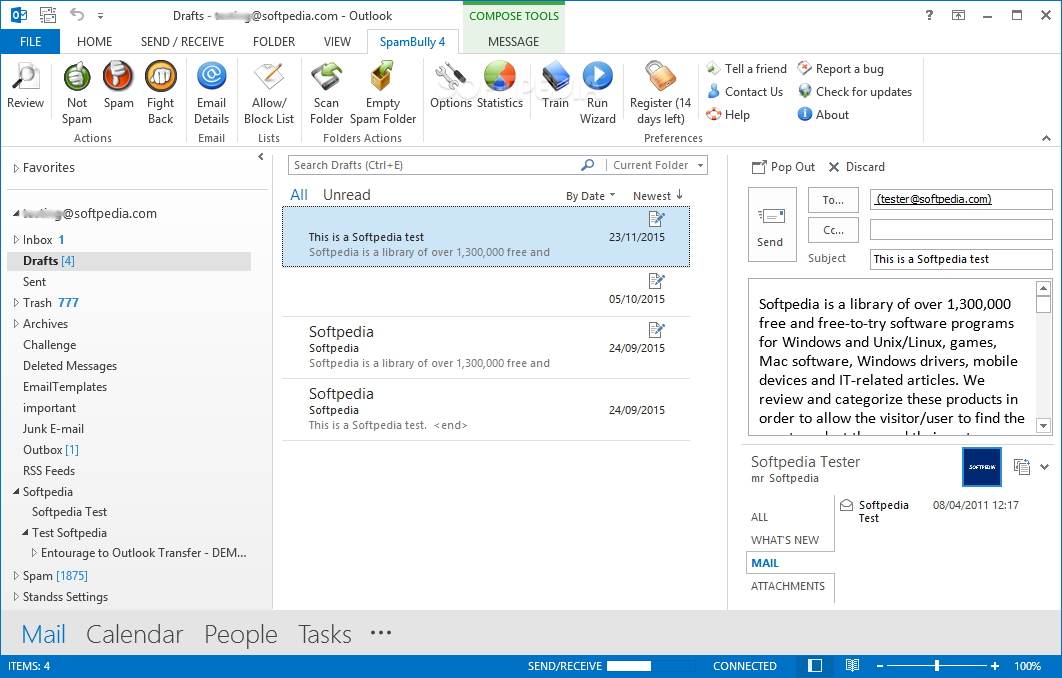This screenshot has width=1062, height=678.
Task: Switch to Normal view in status bar
Action: (815, 666)
